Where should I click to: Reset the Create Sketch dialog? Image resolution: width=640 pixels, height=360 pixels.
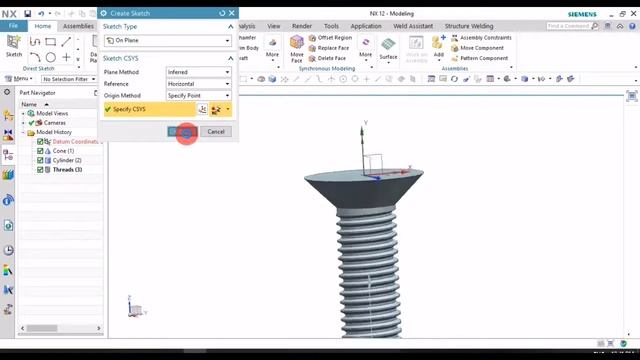coord(222,13)
